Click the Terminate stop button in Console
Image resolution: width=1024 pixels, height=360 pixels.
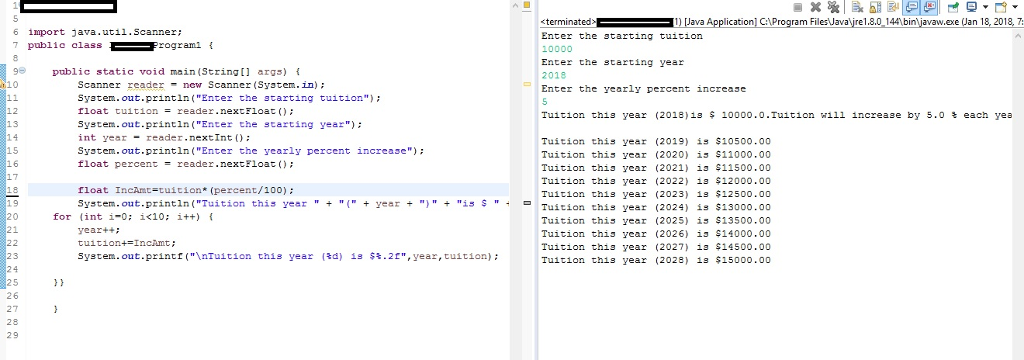coord(797,7)
